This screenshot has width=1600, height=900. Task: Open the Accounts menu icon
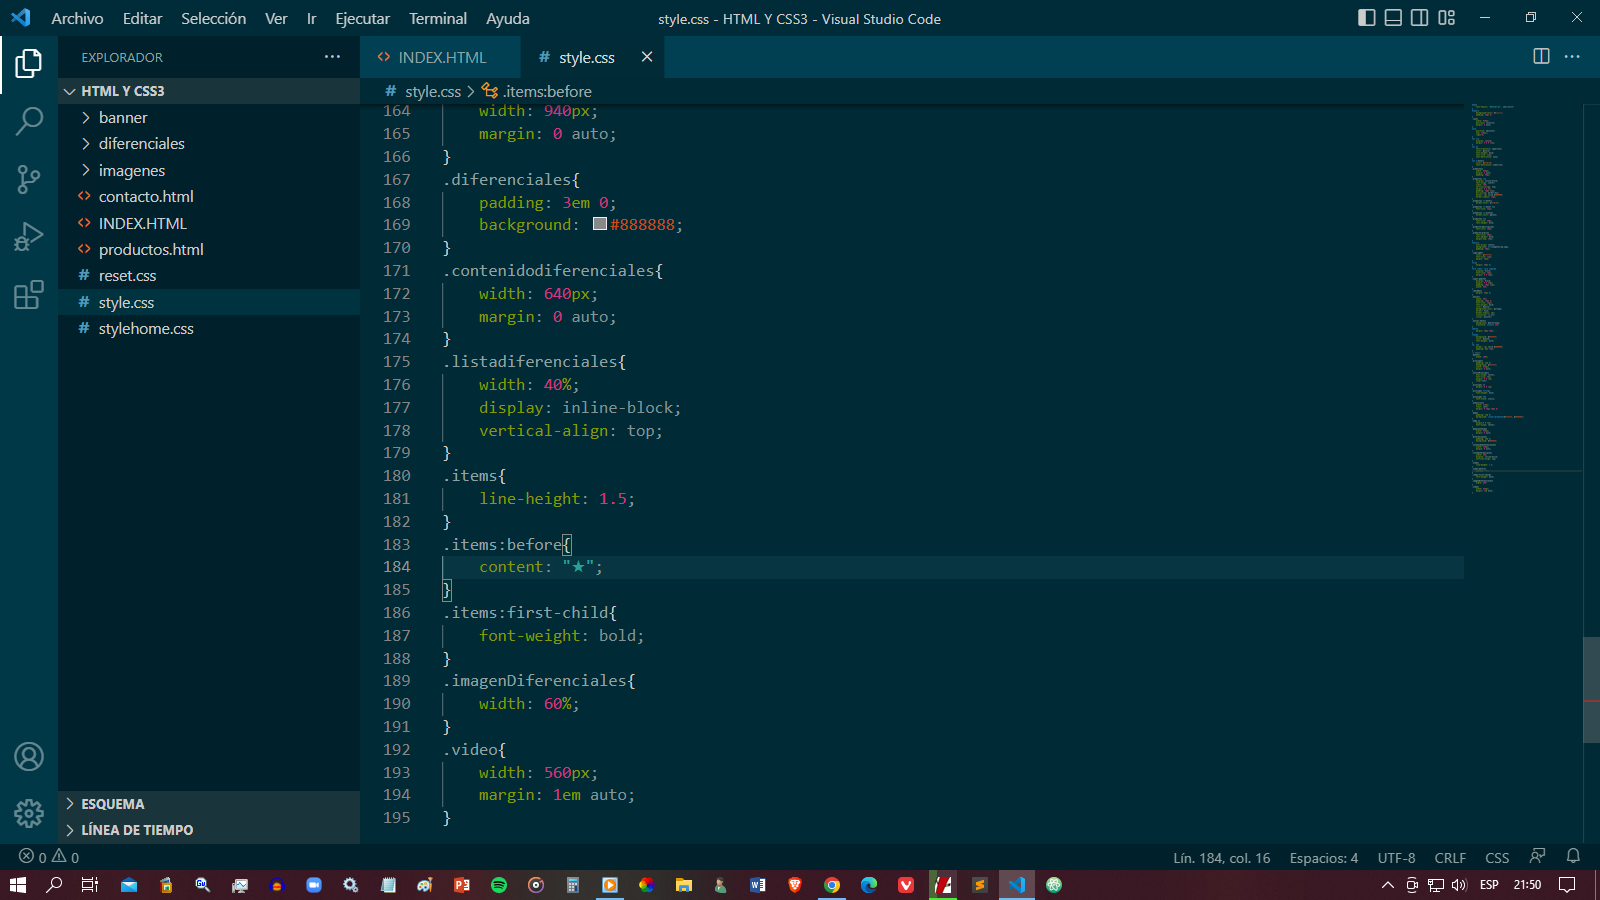[29, 757]
